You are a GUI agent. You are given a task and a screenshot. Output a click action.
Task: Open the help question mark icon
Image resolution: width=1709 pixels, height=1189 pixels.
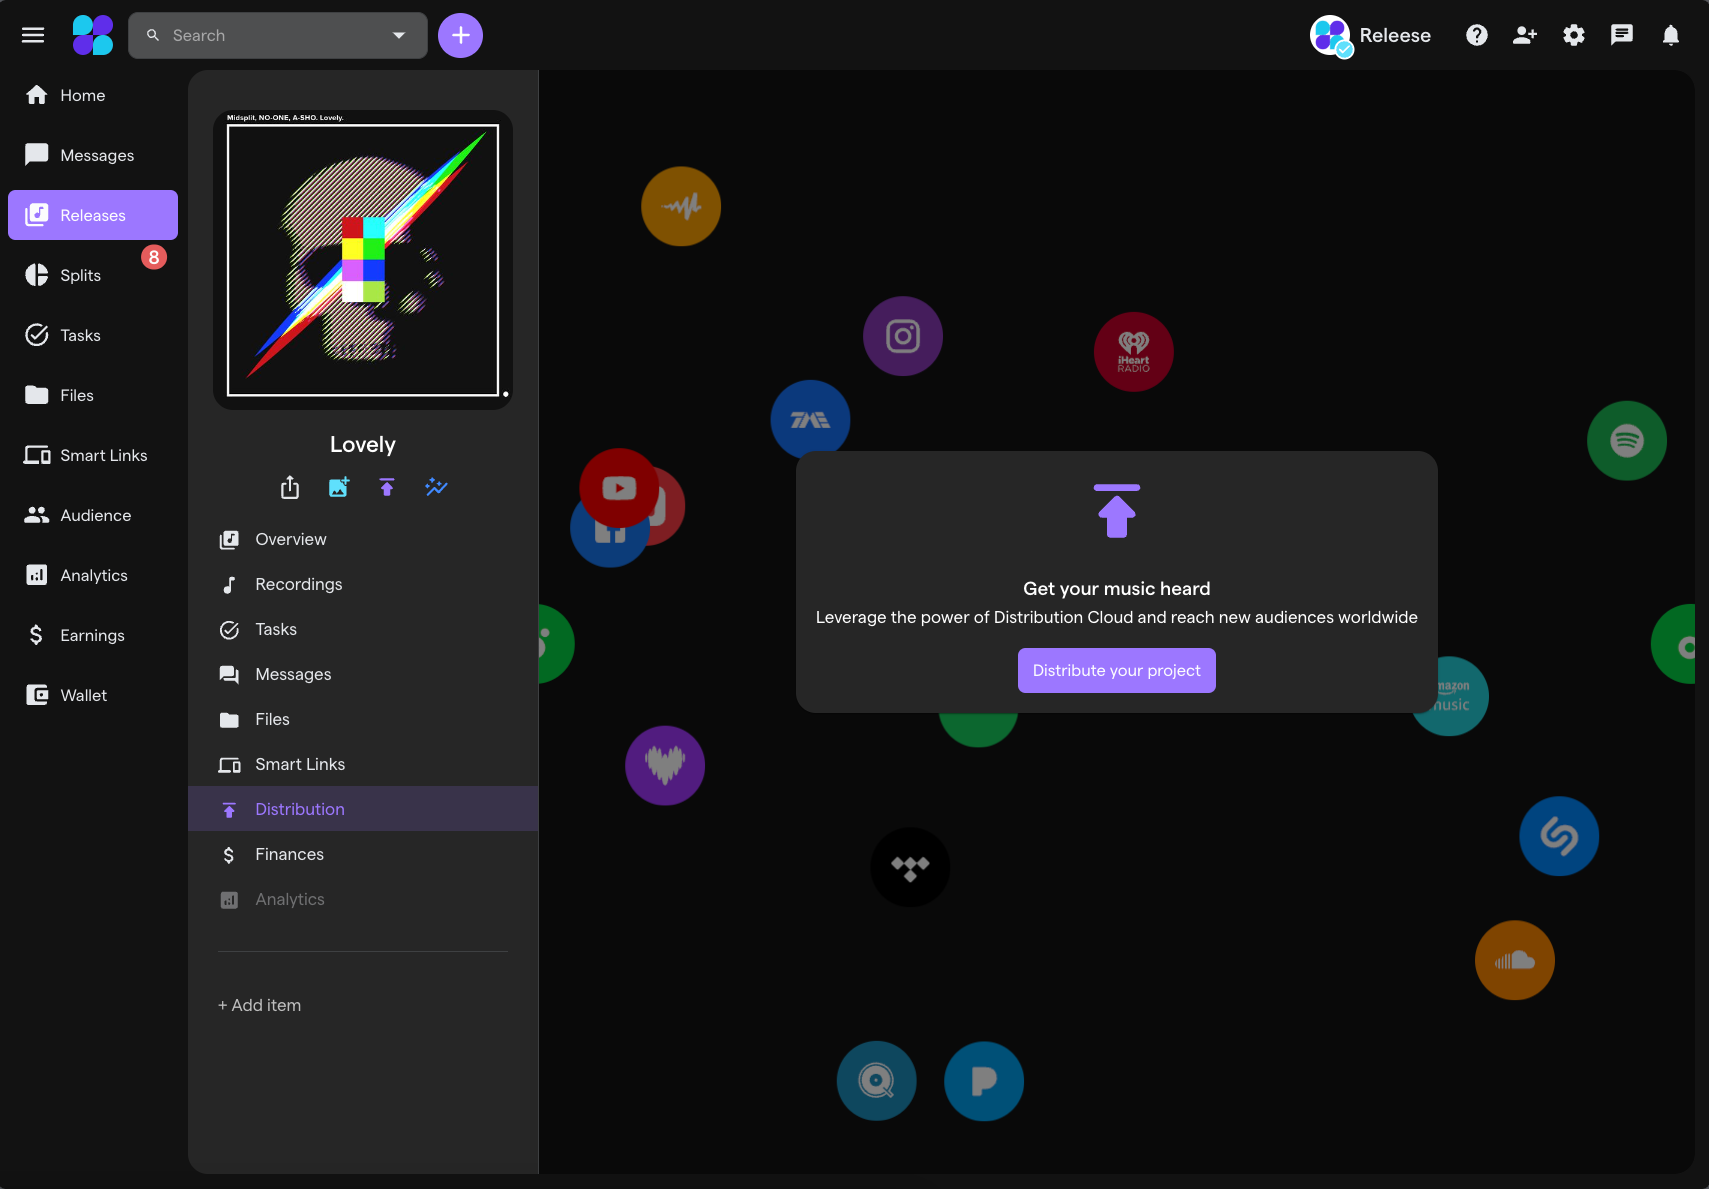point(1477,35)
